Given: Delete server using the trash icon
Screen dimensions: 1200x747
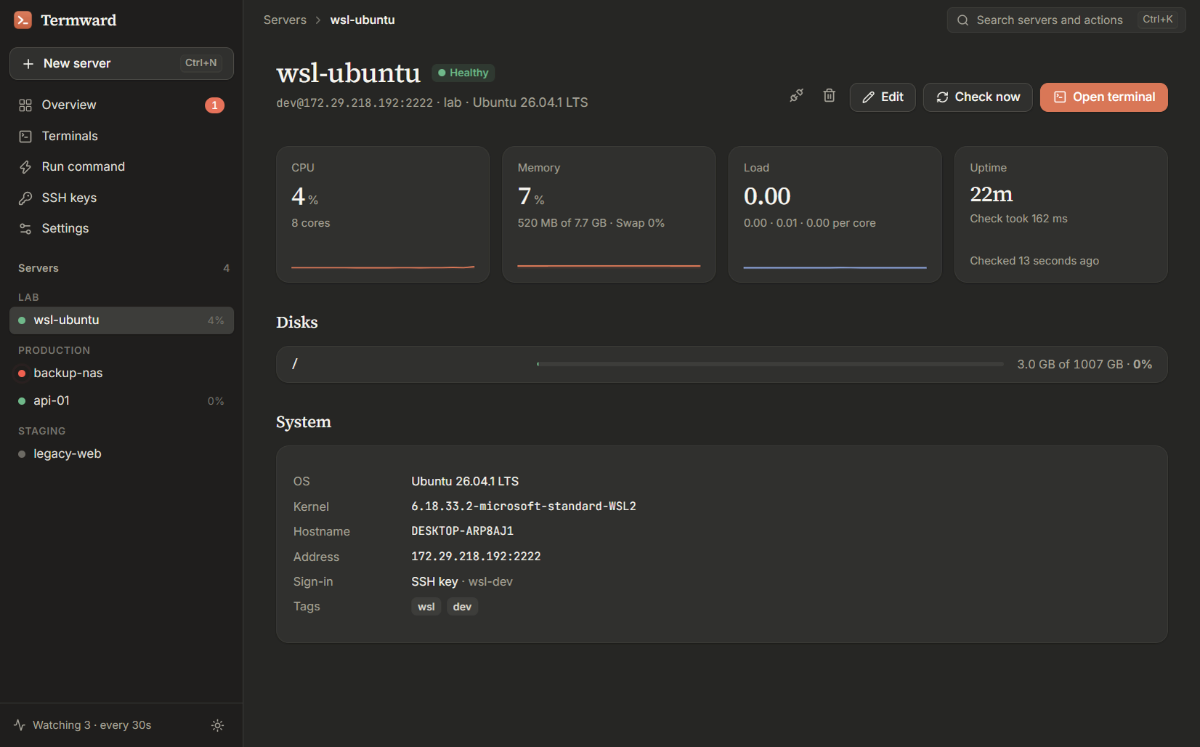Looking at the screenshot, I should pos(829,96).
